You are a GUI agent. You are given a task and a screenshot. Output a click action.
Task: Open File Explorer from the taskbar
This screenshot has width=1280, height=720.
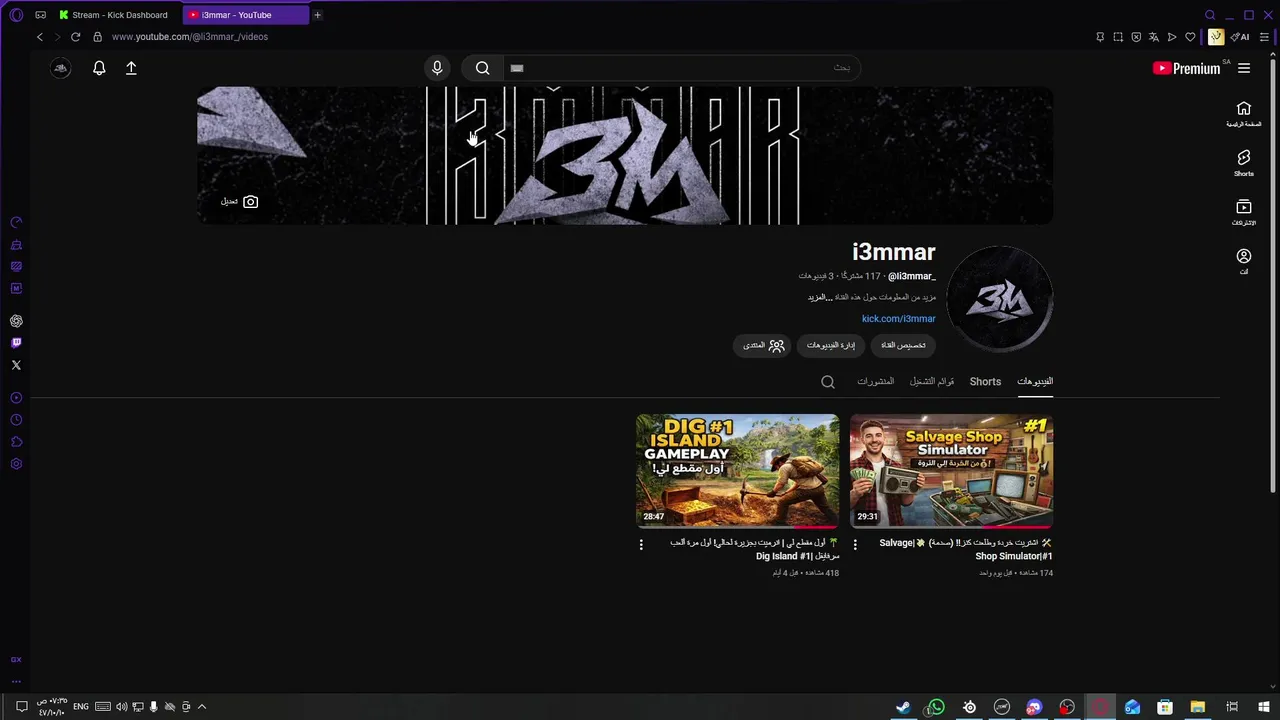click(x=1198, y=707)
